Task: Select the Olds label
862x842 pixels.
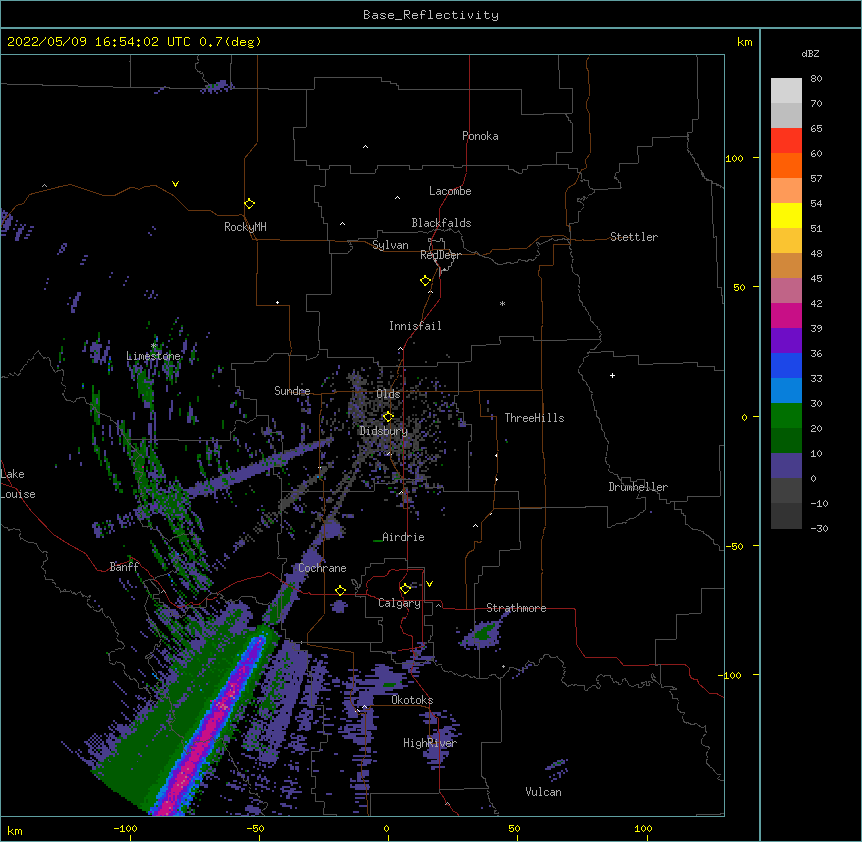Action: (388, 394)
